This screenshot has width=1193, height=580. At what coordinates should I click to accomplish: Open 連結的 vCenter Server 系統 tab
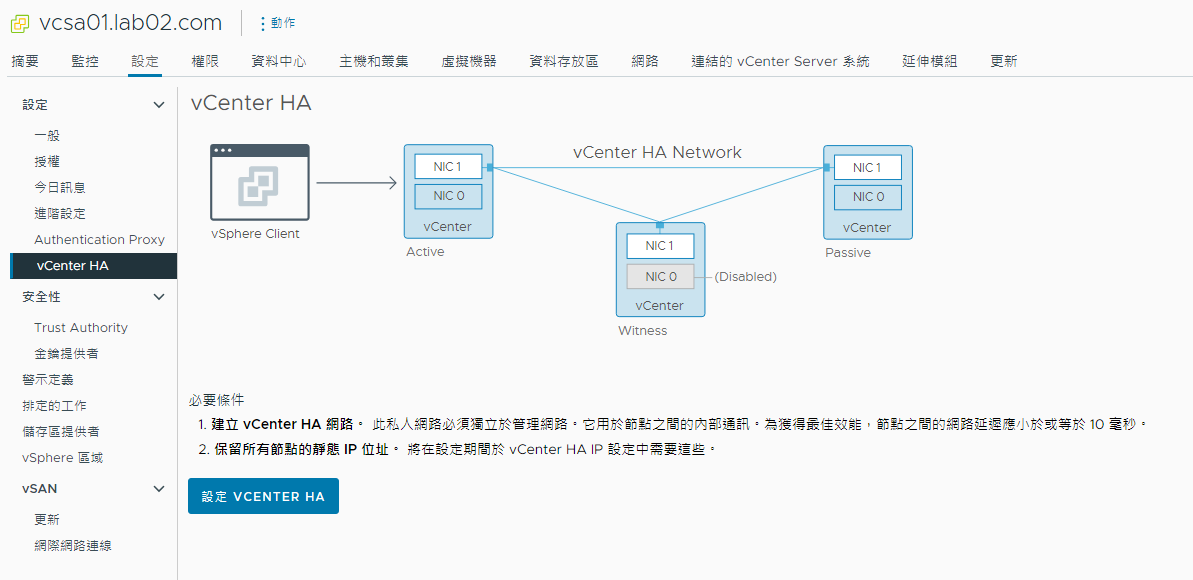tap(780, 62)
